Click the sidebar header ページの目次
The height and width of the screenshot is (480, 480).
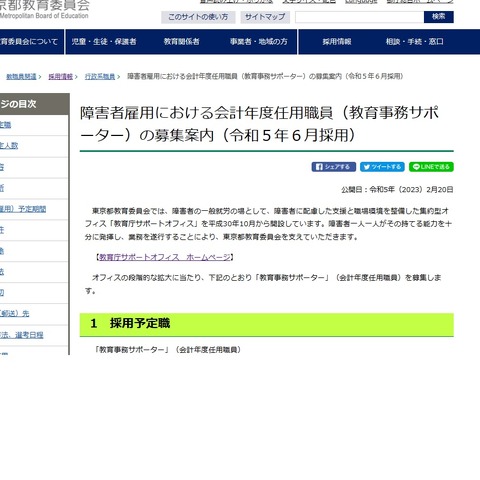click(x=34, y=104)
